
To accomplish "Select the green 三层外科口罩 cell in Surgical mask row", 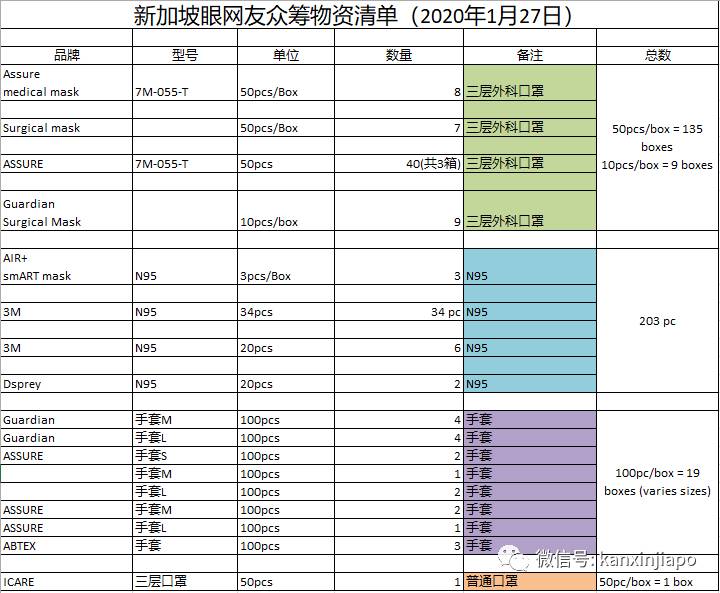I will 529,128.
